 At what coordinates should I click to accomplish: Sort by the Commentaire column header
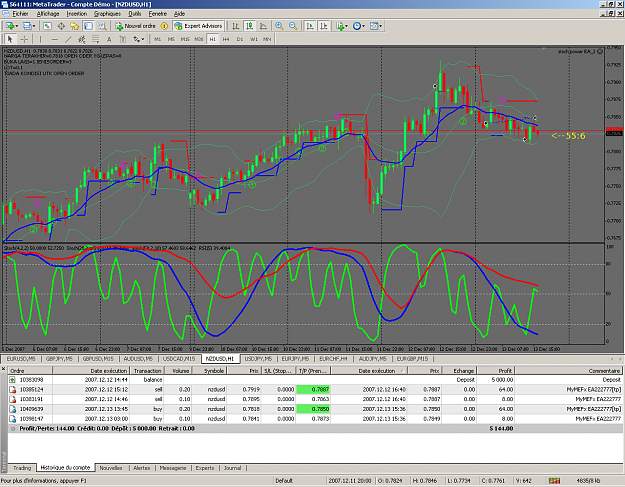pos(569,371)
